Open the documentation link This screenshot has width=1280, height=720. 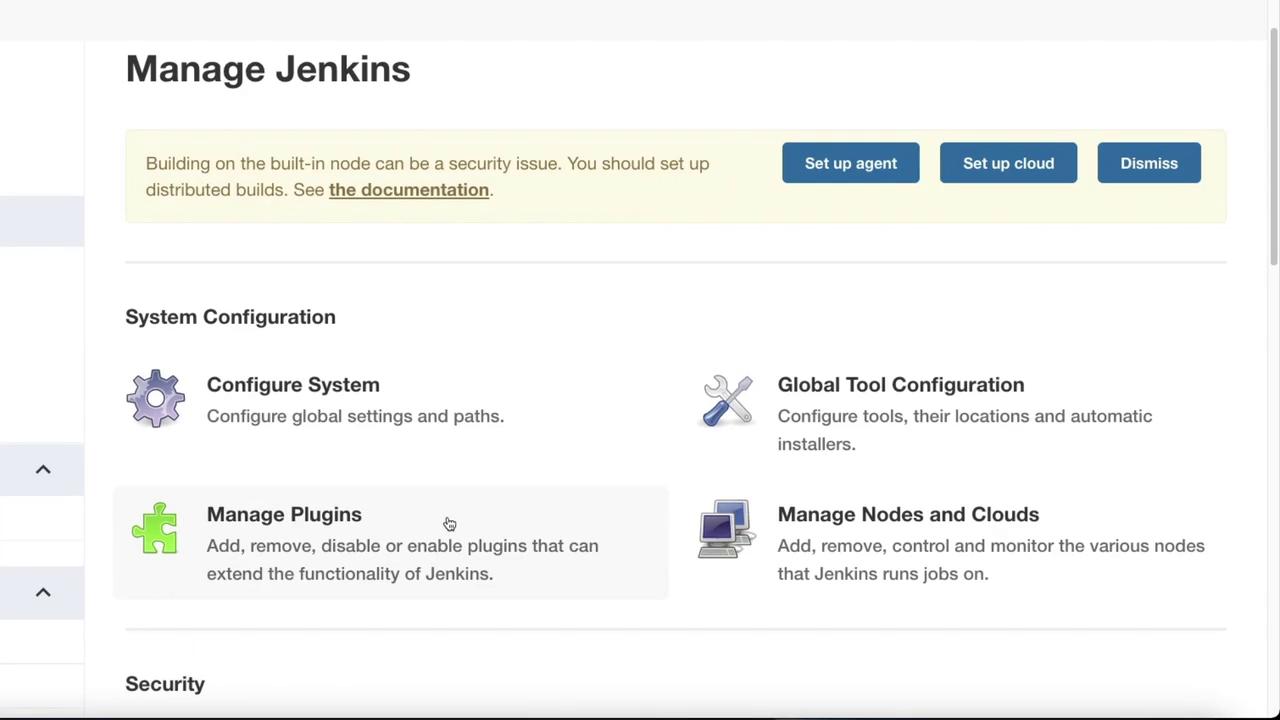(409, 190)
